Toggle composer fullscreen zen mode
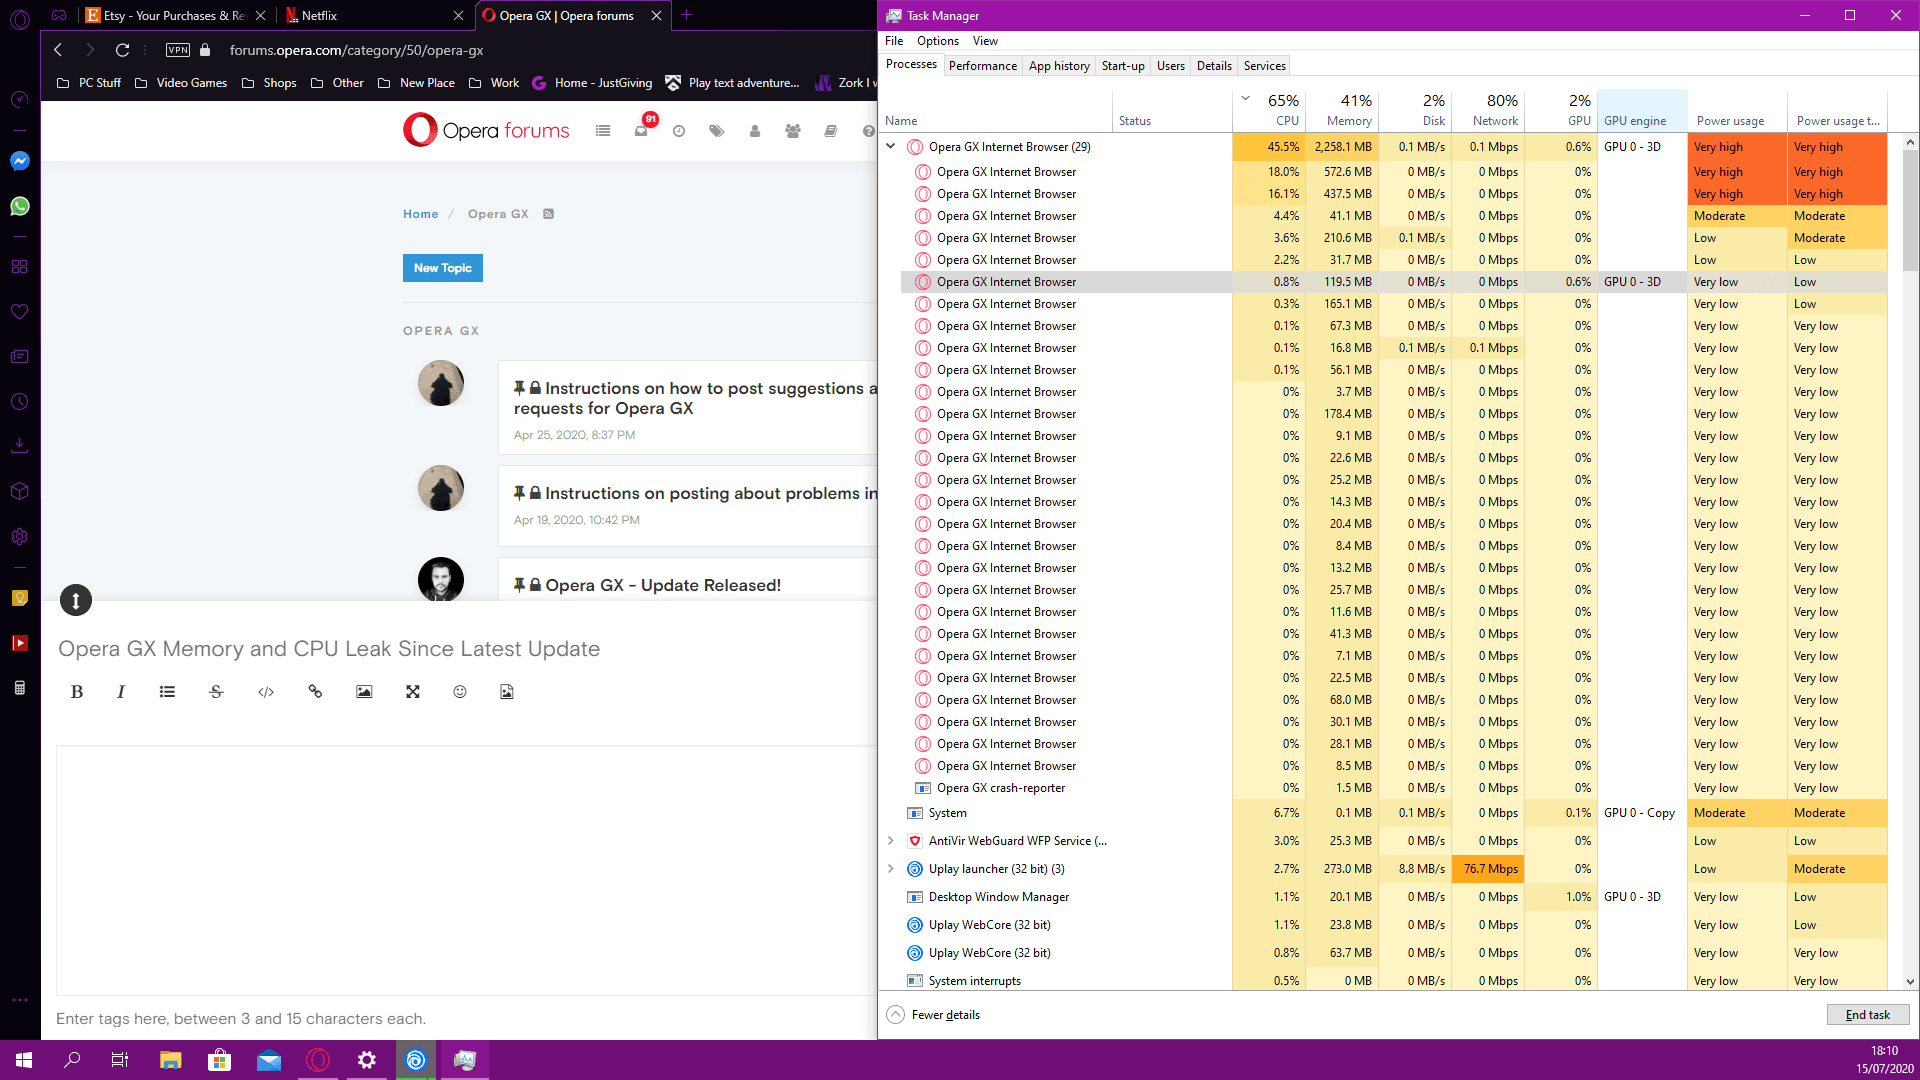 [413, 692]
